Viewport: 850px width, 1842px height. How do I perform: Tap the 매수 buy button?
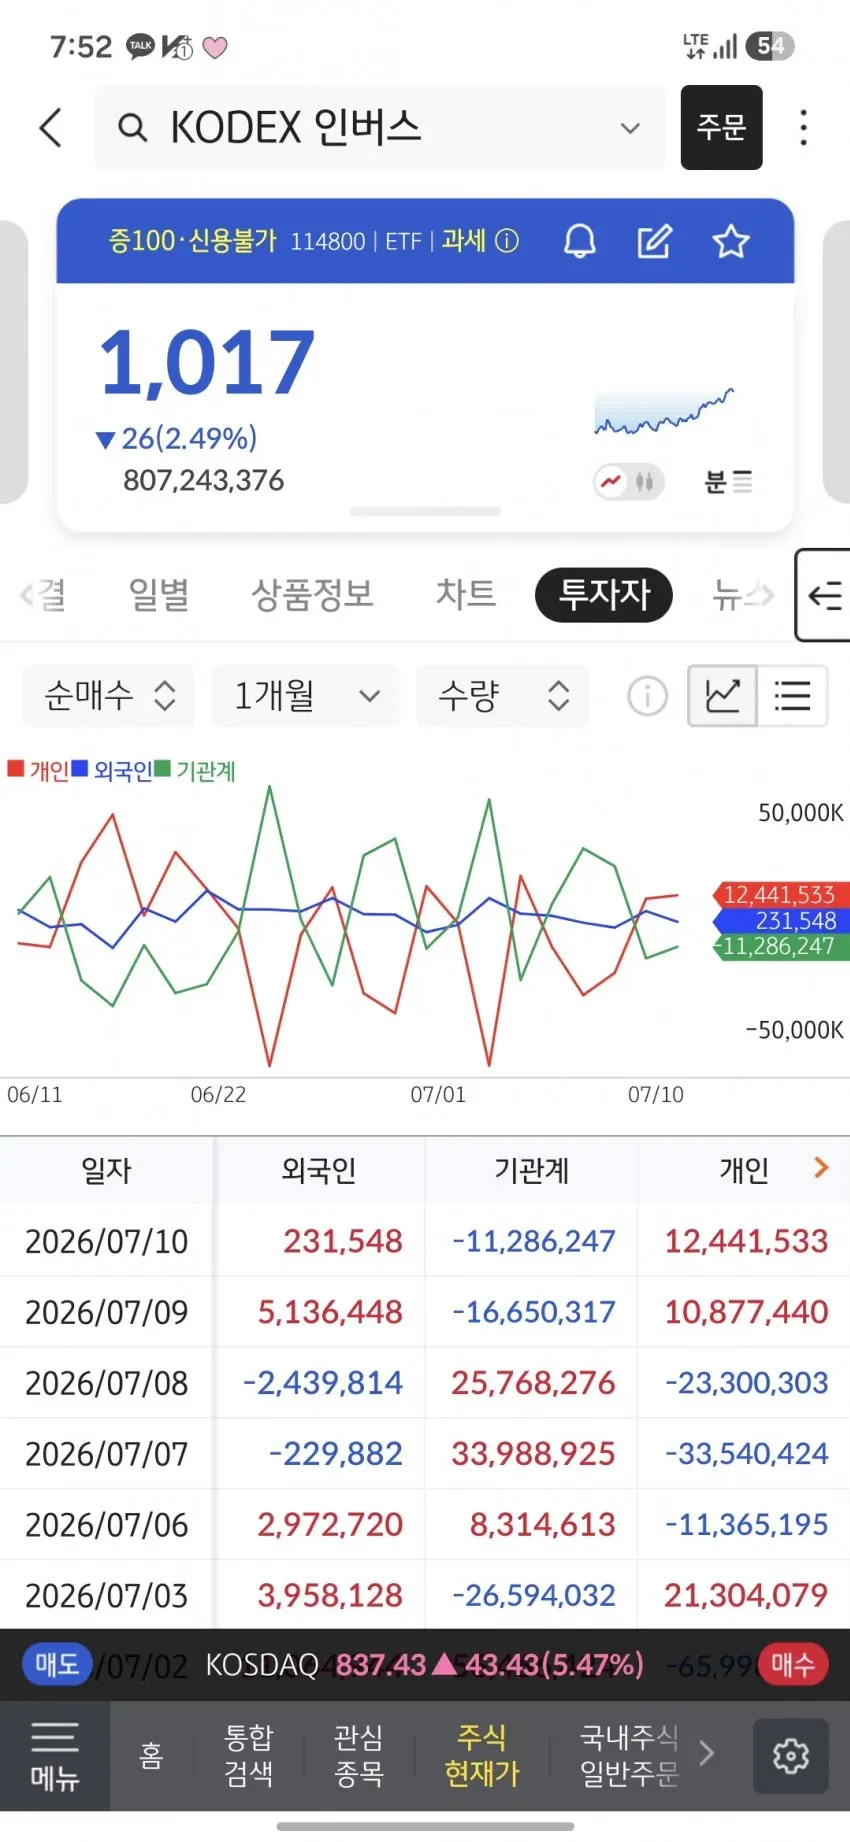[x=793, y=1665]
